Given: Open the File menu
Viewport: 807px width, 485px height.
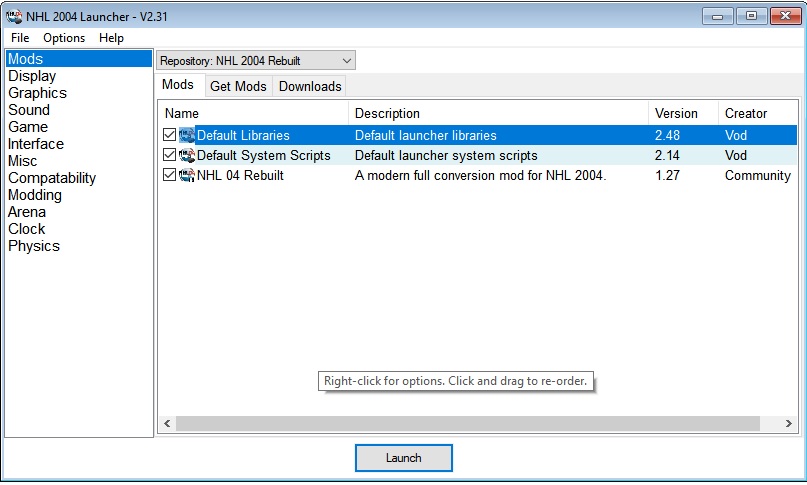Looking at the screenshot, I should 20,38.
